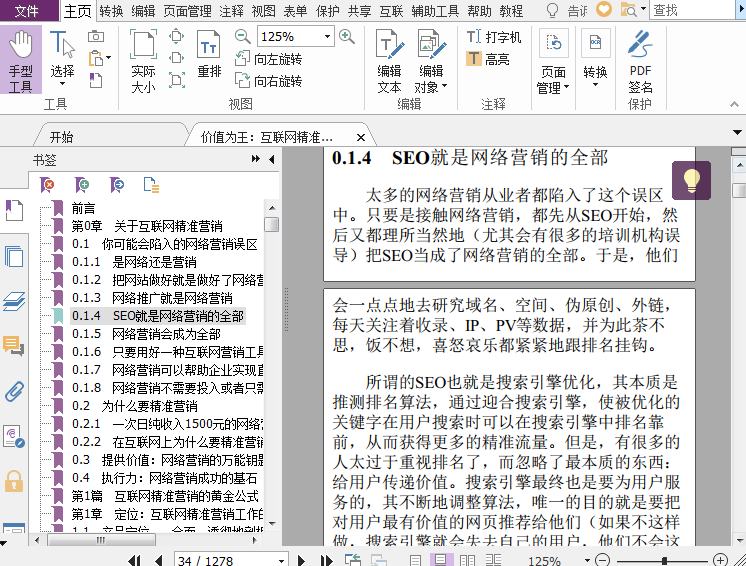Delete bookmark using the red X bookmark icon
Screen dimensions: 746x566
pyautogui.click(x=47, y=184)
